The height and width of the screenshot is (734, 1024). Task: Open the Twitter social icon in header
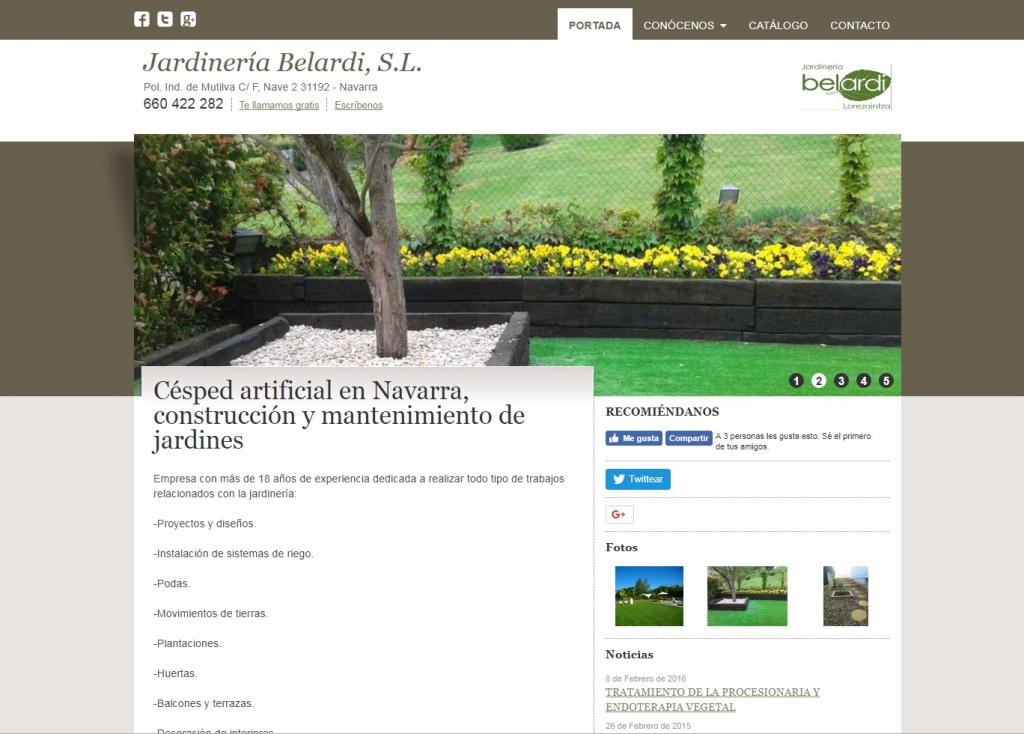[165, 19]
